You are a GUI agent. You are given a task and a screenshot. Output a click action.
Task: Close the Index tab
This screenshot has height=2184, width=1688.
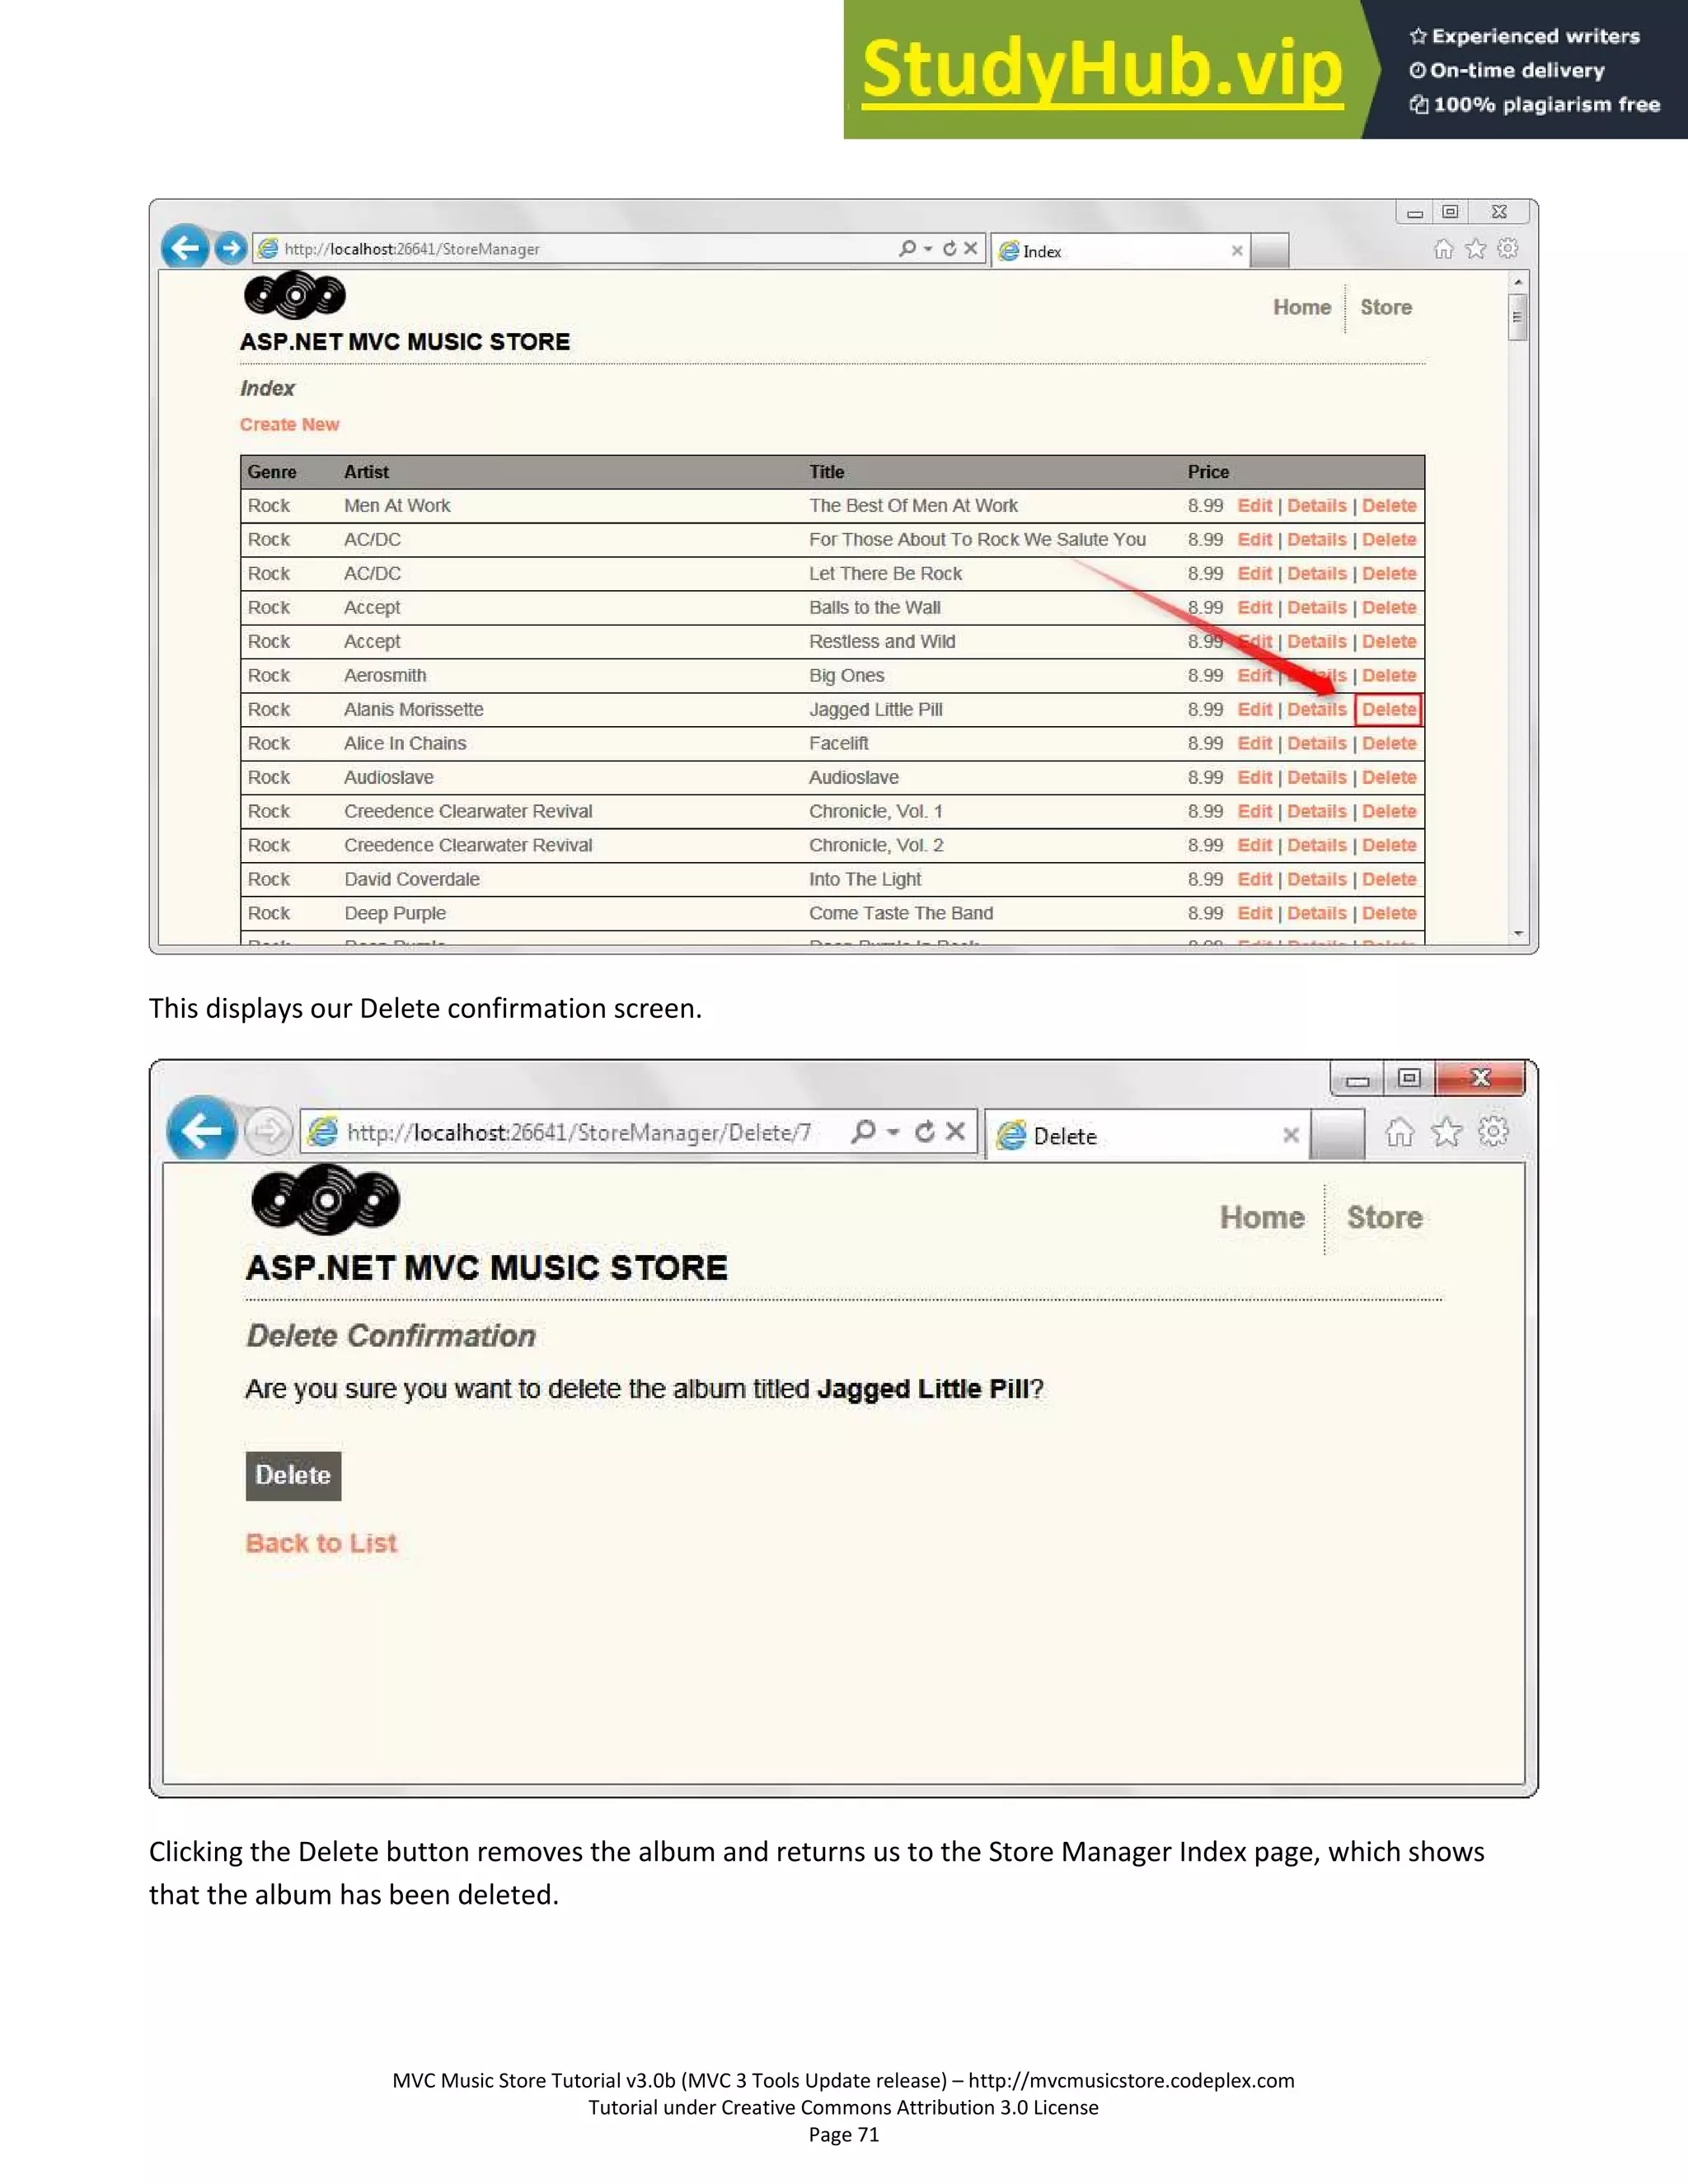click(x=1237, y=251)
